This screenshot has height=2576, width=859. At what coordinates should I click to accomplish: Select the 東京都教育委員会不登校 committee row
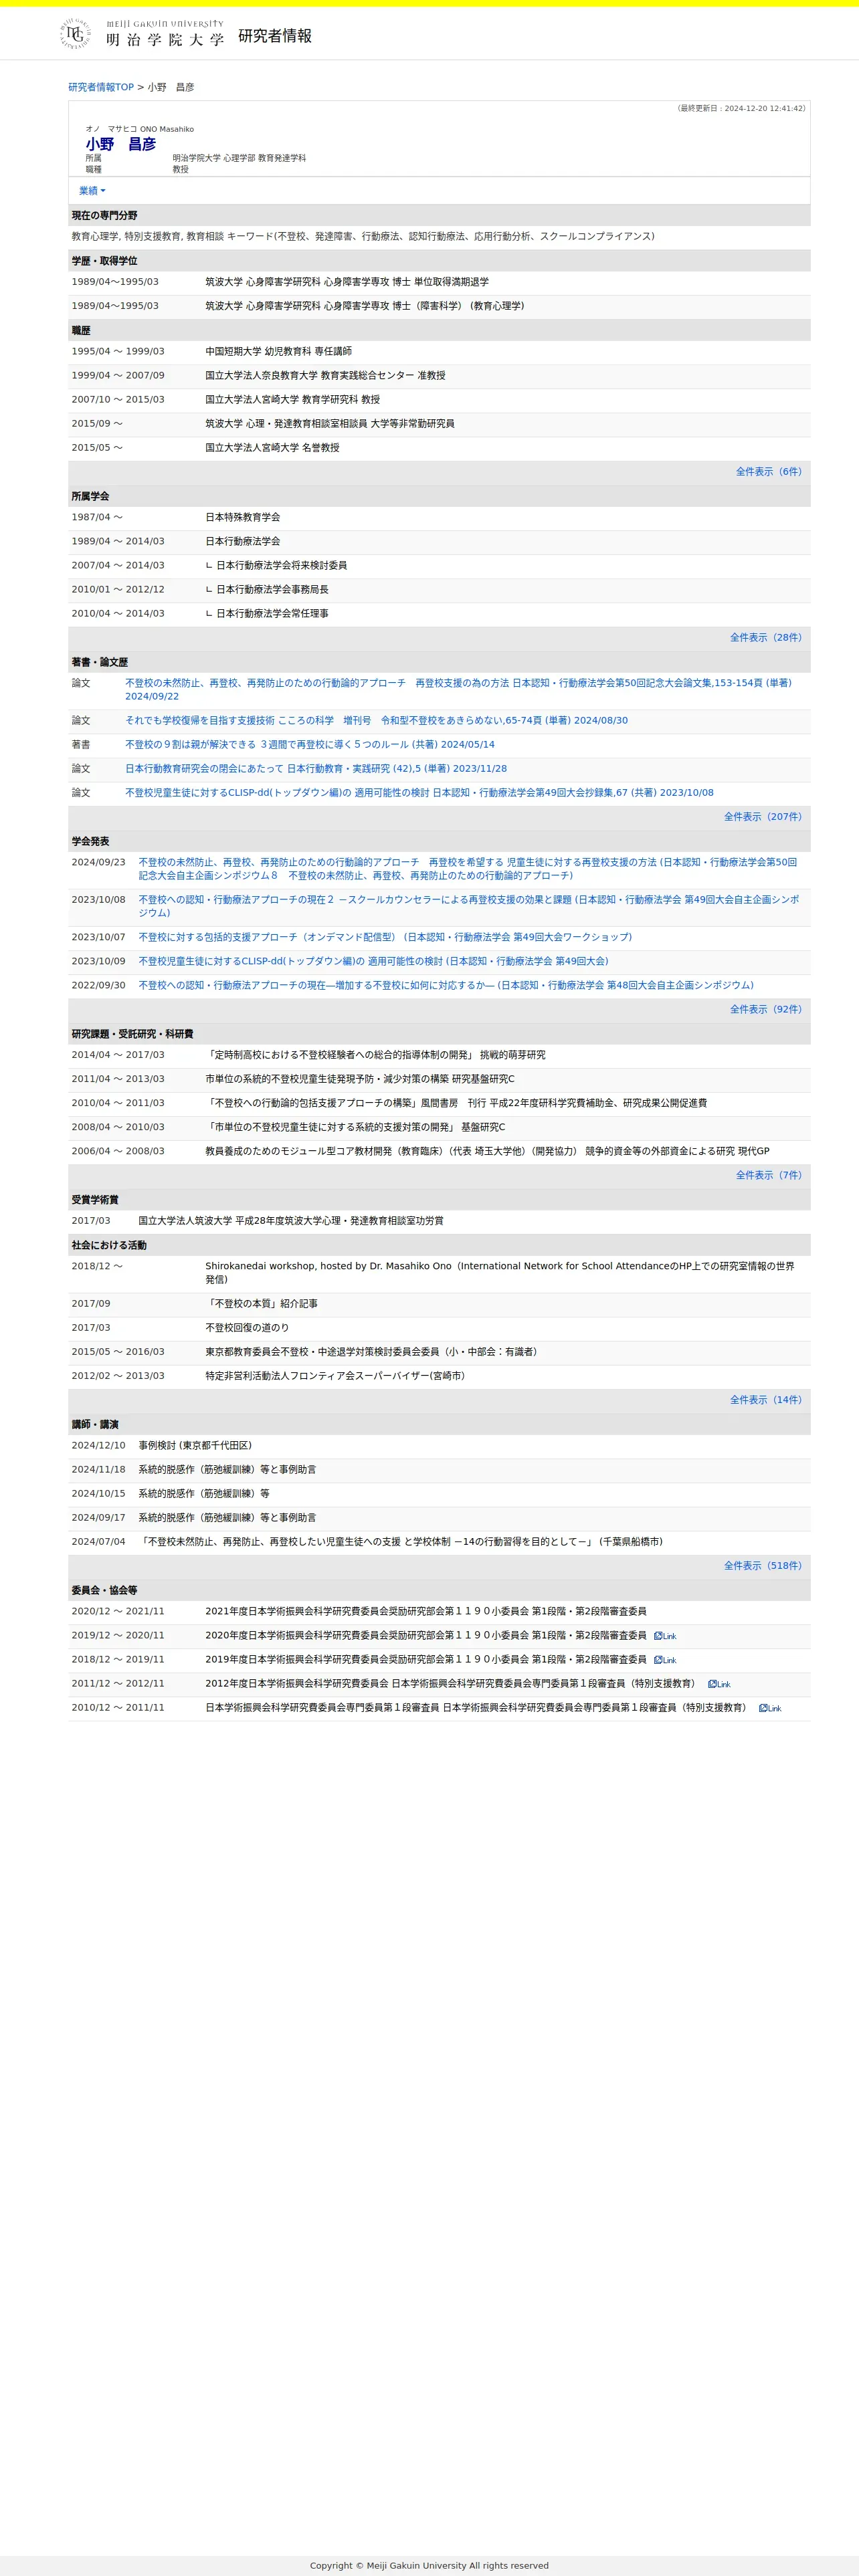click(439, 1352)
